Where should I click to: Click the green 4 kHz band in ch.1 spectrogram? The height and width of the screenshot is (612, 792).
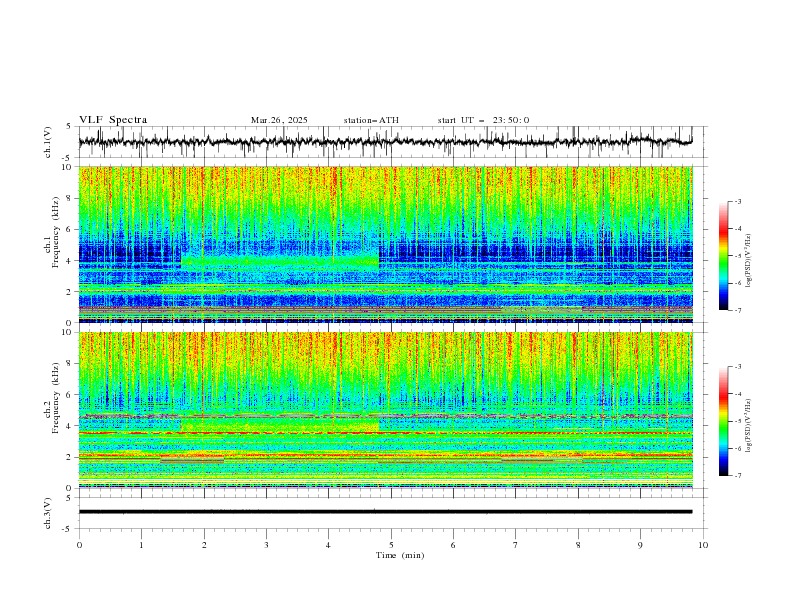(x=280, y=261)
